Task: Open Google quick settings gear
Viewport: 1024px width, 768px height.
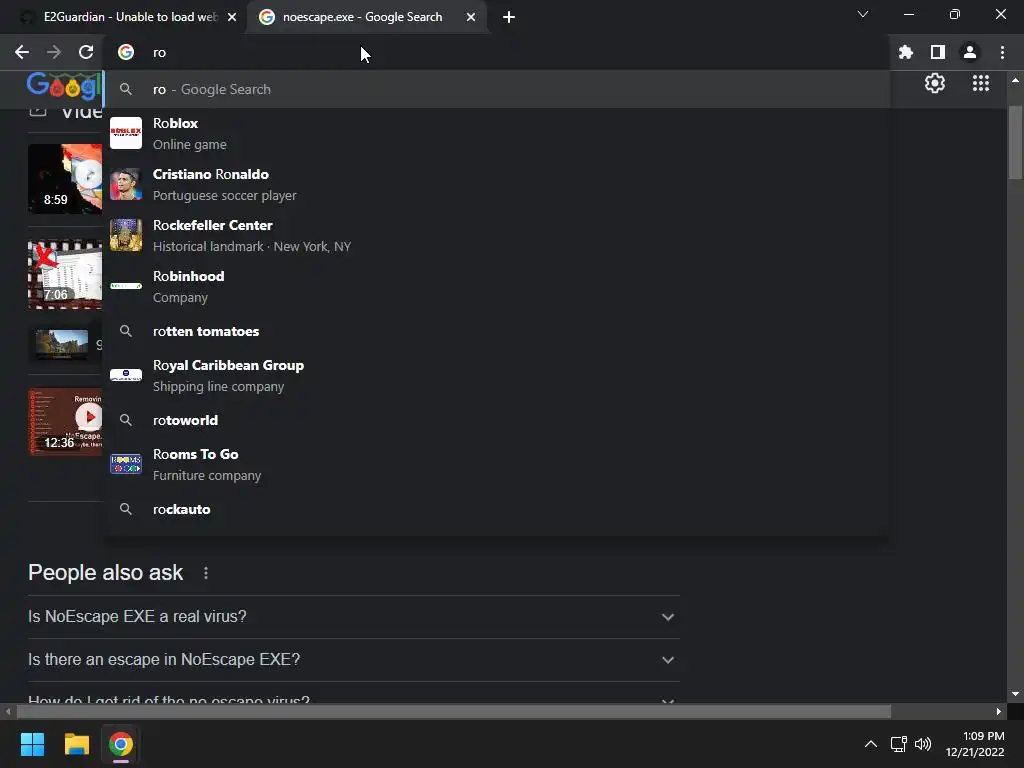Action: pos(935,83)
